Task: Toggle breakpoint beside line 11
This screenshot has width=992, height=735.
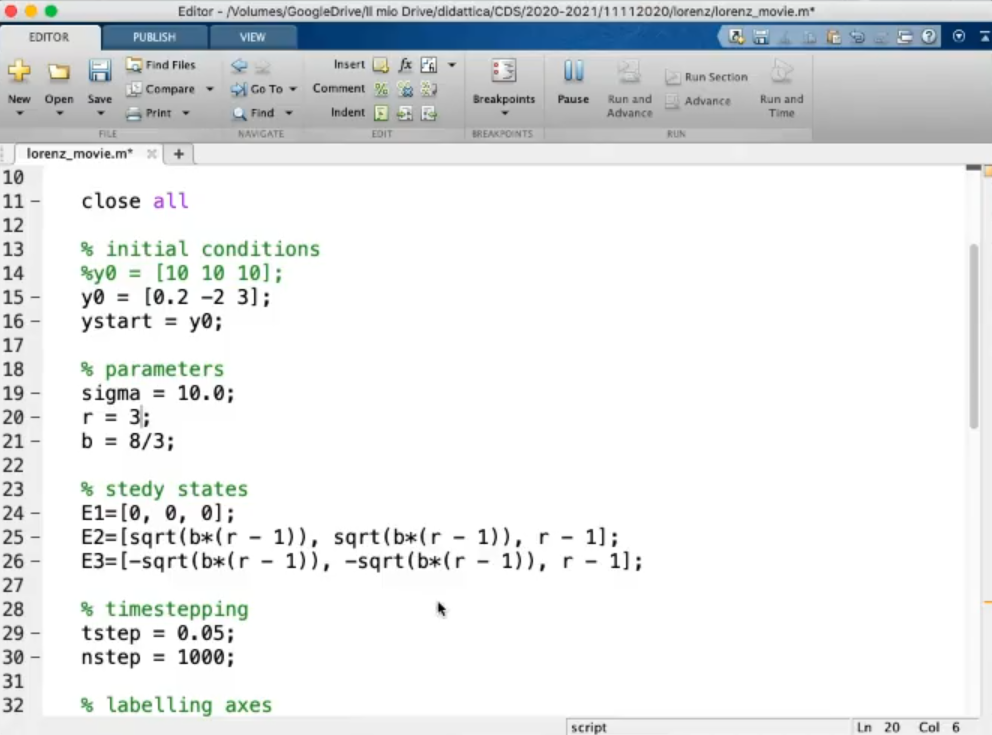Action: 36,202
